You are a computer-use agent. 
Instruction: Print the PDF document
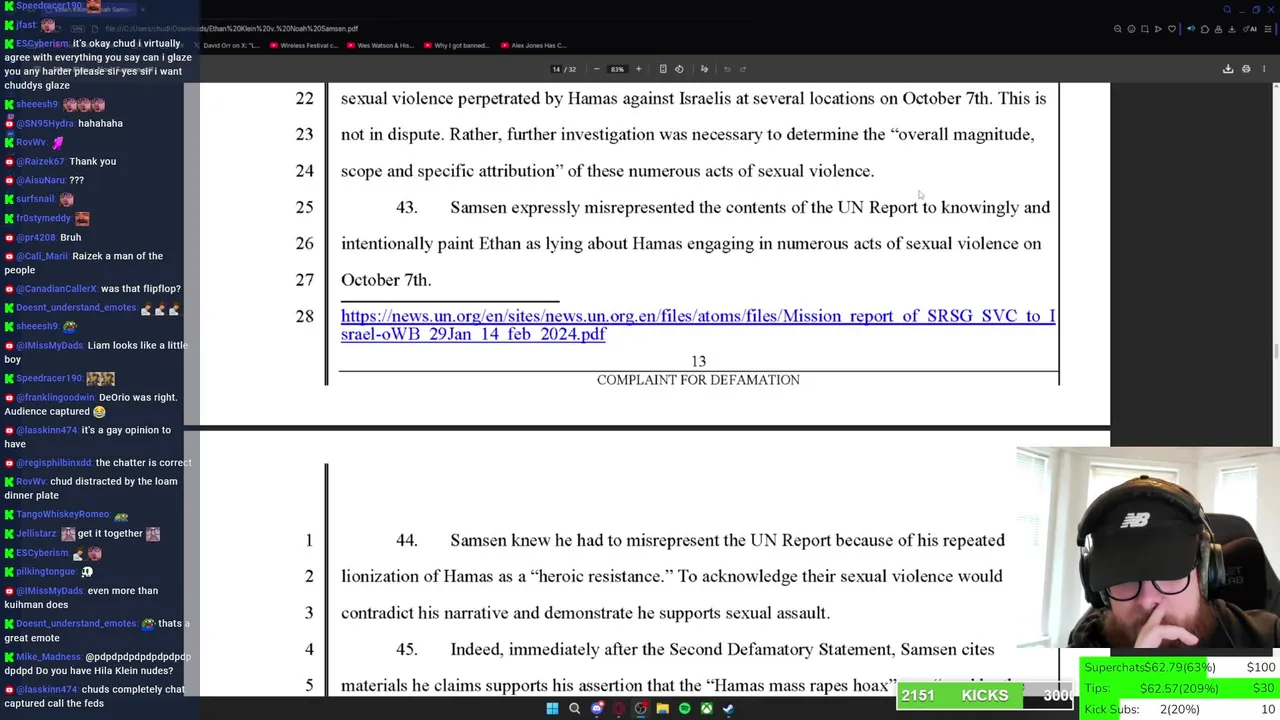coord(1246,69)
